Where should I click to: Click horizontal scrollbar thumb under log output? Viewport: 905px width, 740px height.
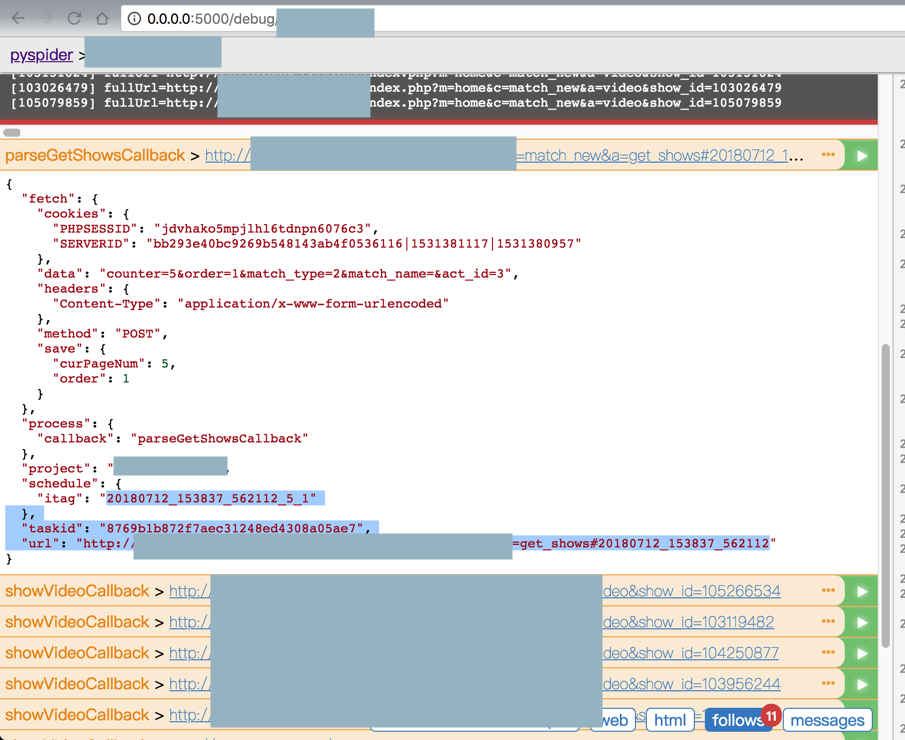12,132
